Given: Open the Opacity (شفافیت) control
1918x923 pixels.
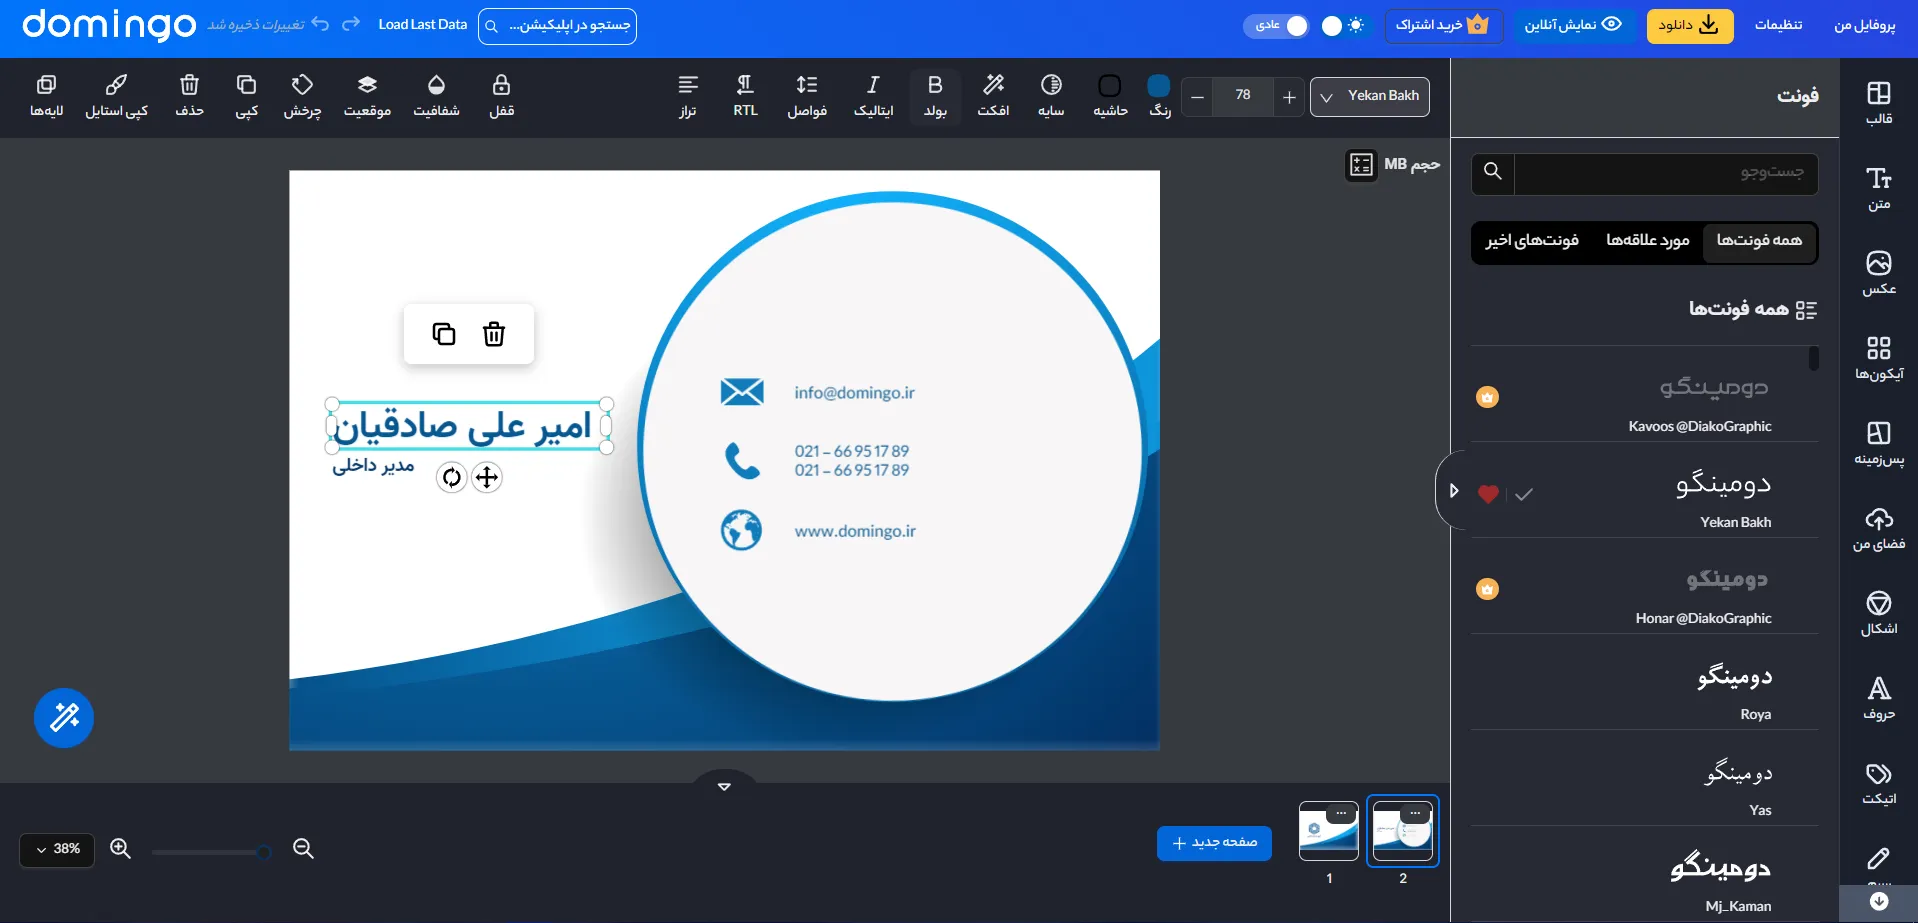Looking at the screenshot, I should [436, 96].
